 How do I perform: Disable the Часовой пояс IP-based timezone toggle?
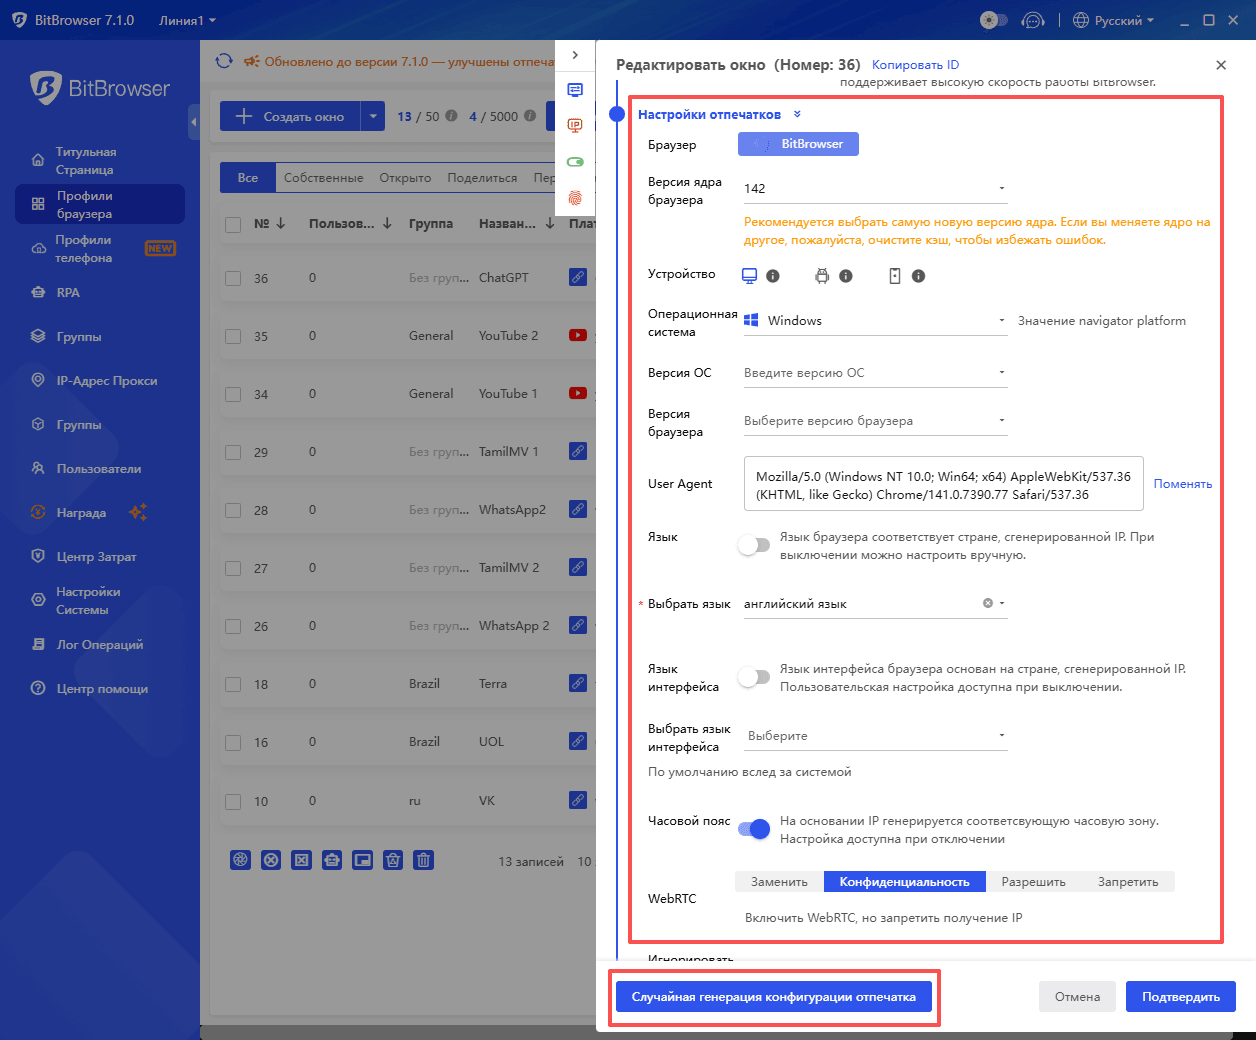(753, 829)
